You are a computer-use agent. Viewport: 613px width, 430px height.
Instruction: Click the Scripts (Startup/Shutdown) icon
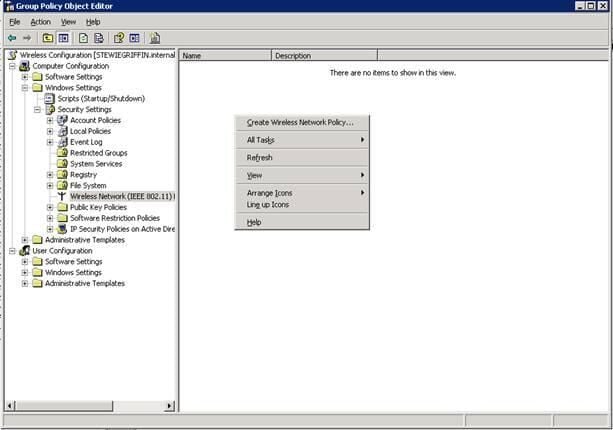coord(50,99)
